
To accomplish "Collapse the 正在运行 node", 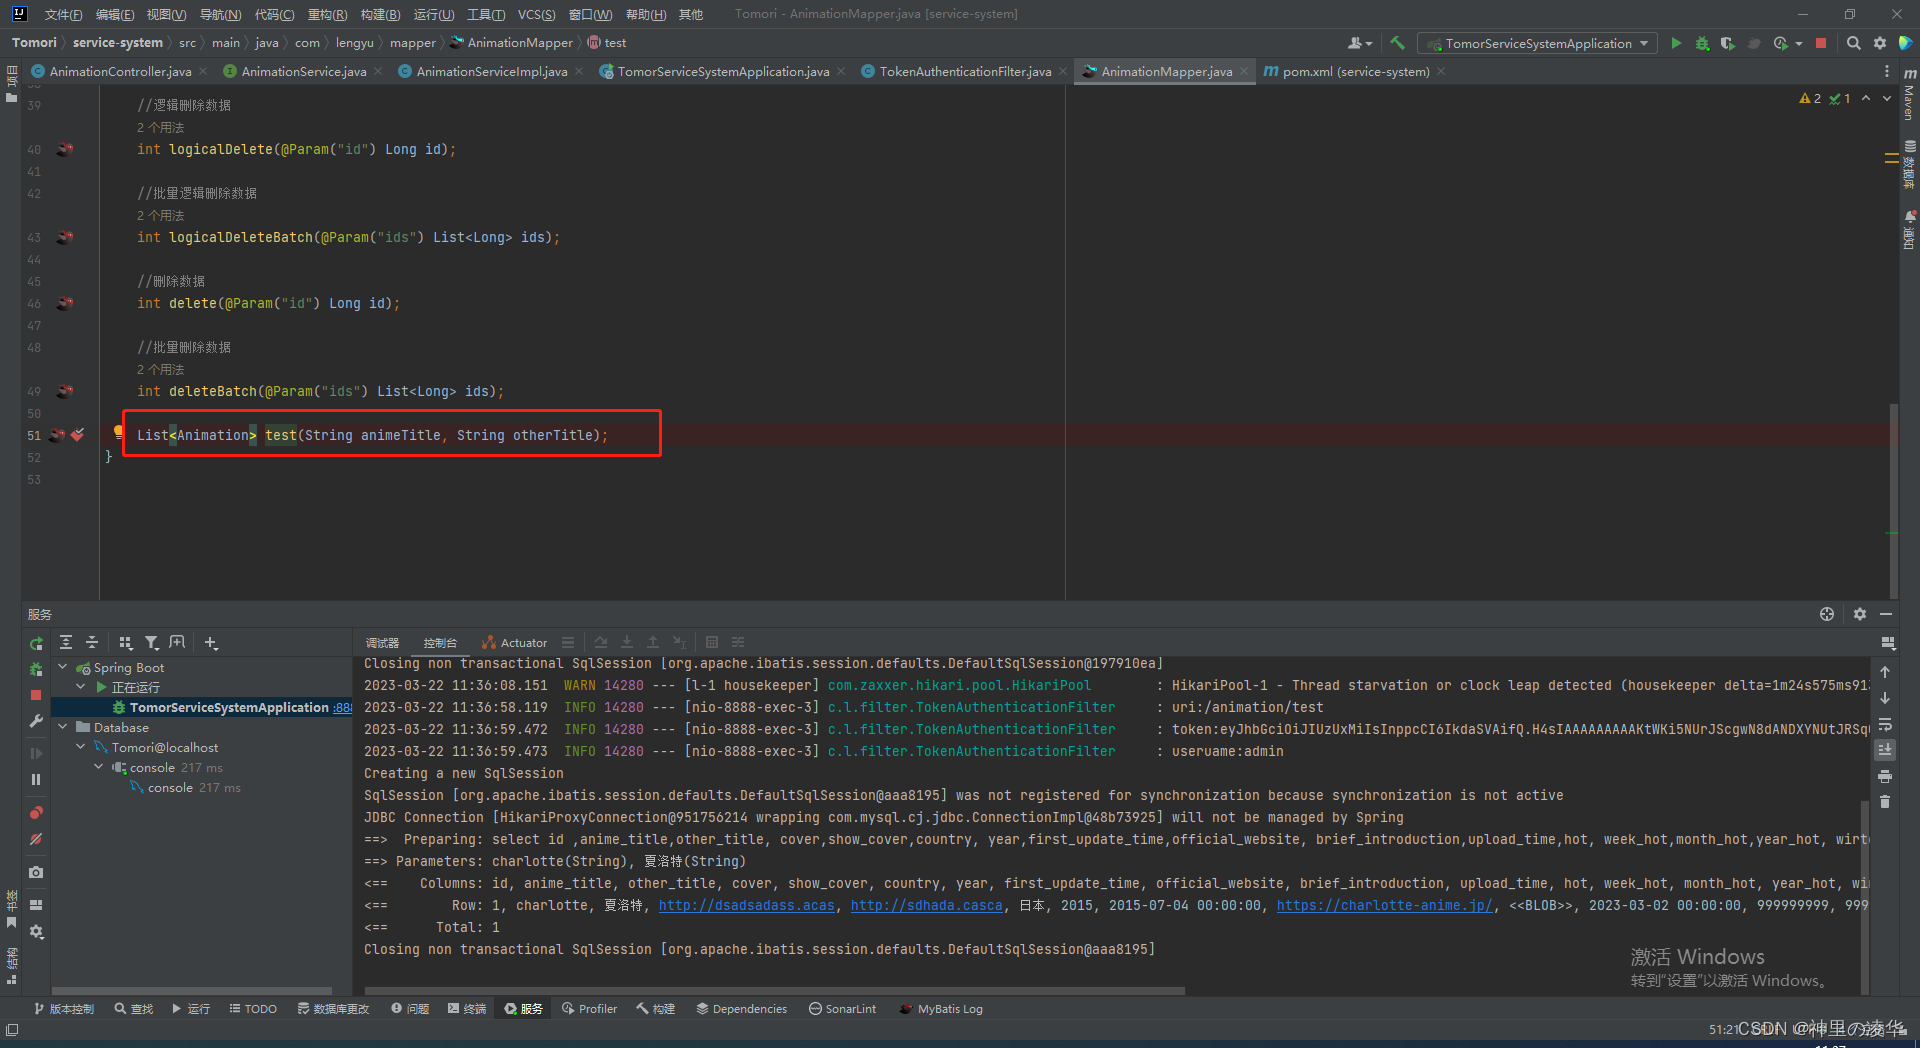I will click(x=81, y=687).
